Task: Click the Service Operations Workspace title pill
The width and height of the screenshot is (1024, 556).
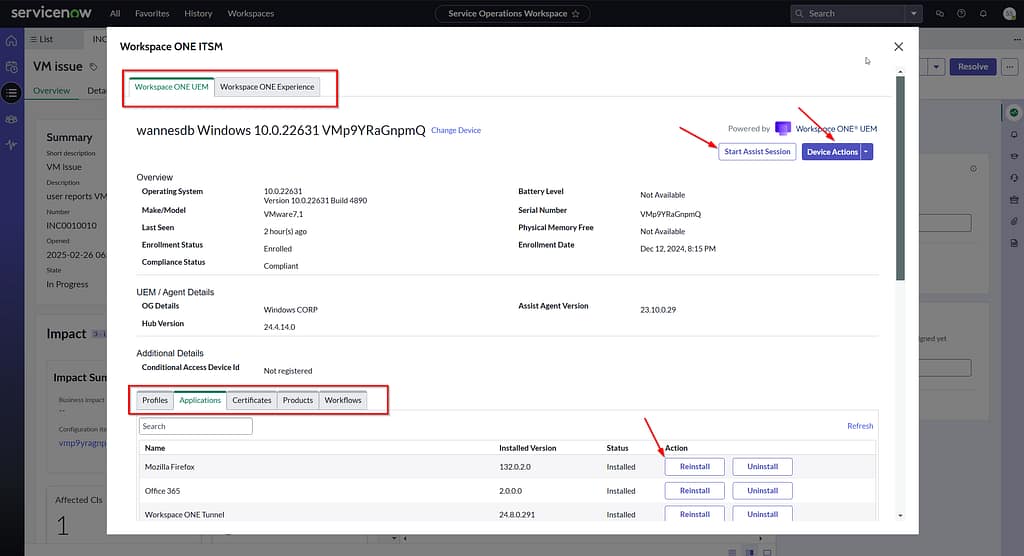Action: tap(513, 14)
